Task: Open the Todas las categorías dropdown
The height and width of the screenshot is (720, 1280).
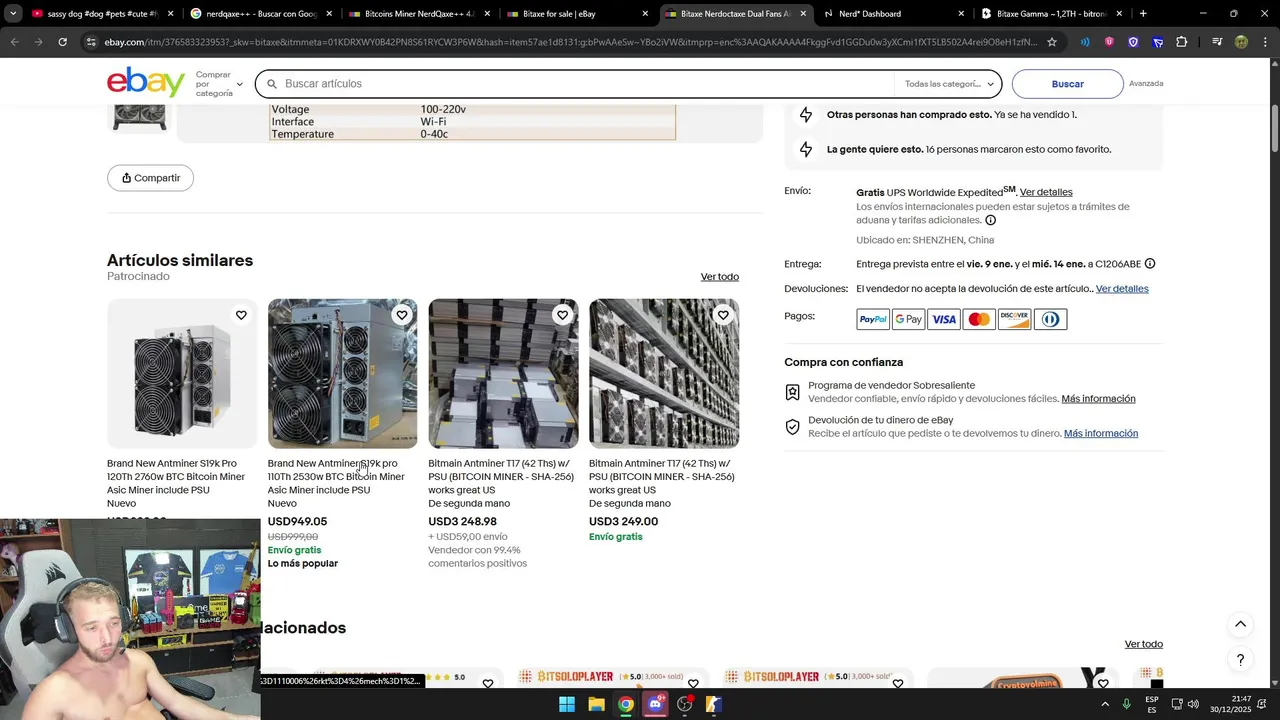Action: (x=948, y=84)
